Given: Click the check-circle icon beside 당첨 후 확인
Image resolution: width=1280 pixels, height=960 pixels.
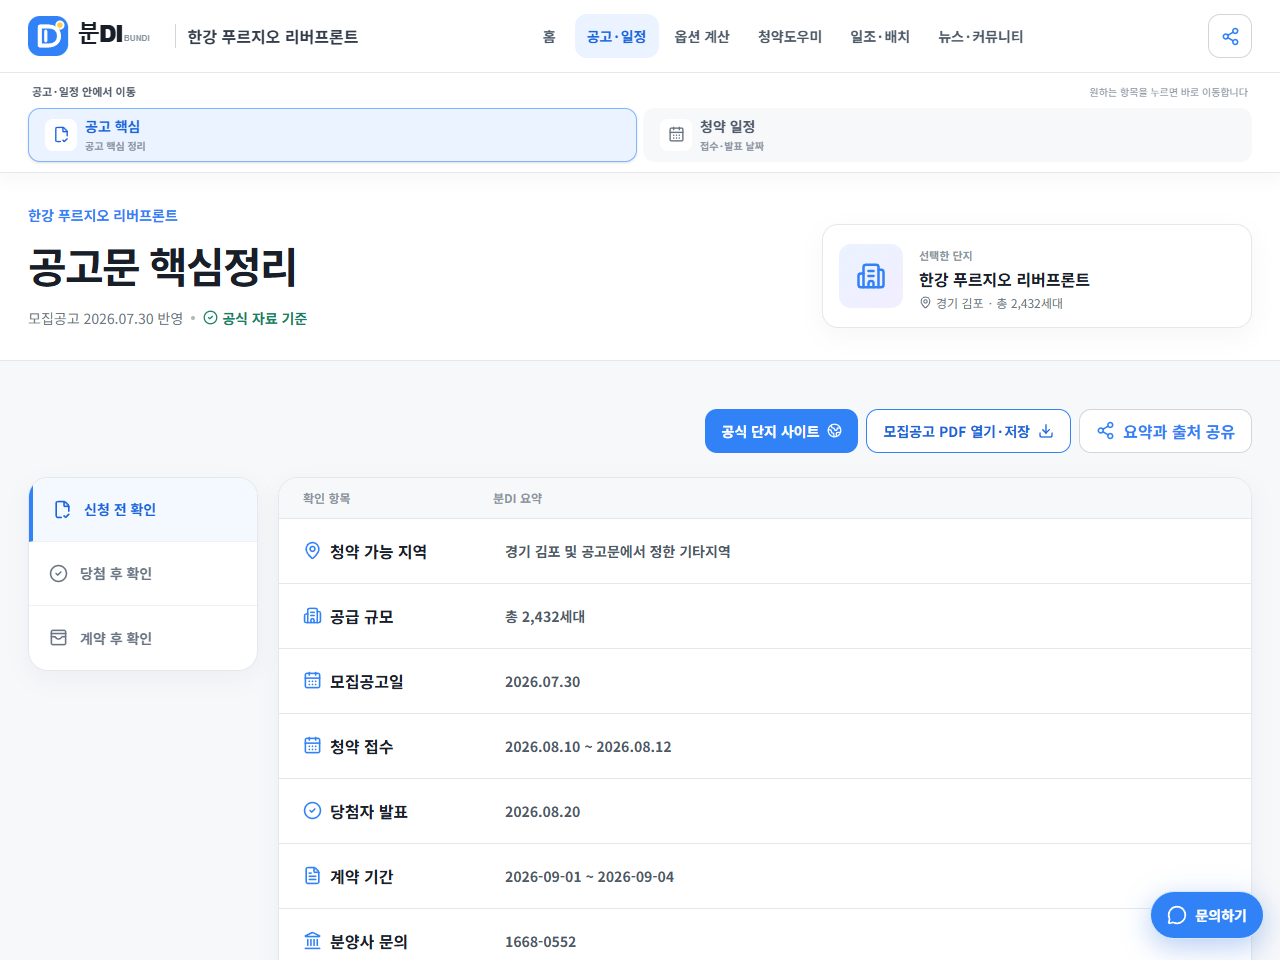Looking at the screenshot, I should click(58, 573).
